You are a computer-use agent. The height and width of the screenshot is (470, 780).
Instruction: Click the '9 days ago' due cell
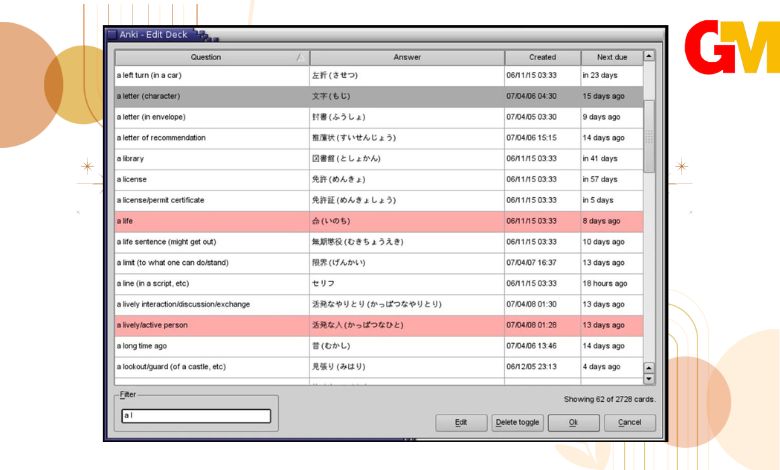coord(612,117)
